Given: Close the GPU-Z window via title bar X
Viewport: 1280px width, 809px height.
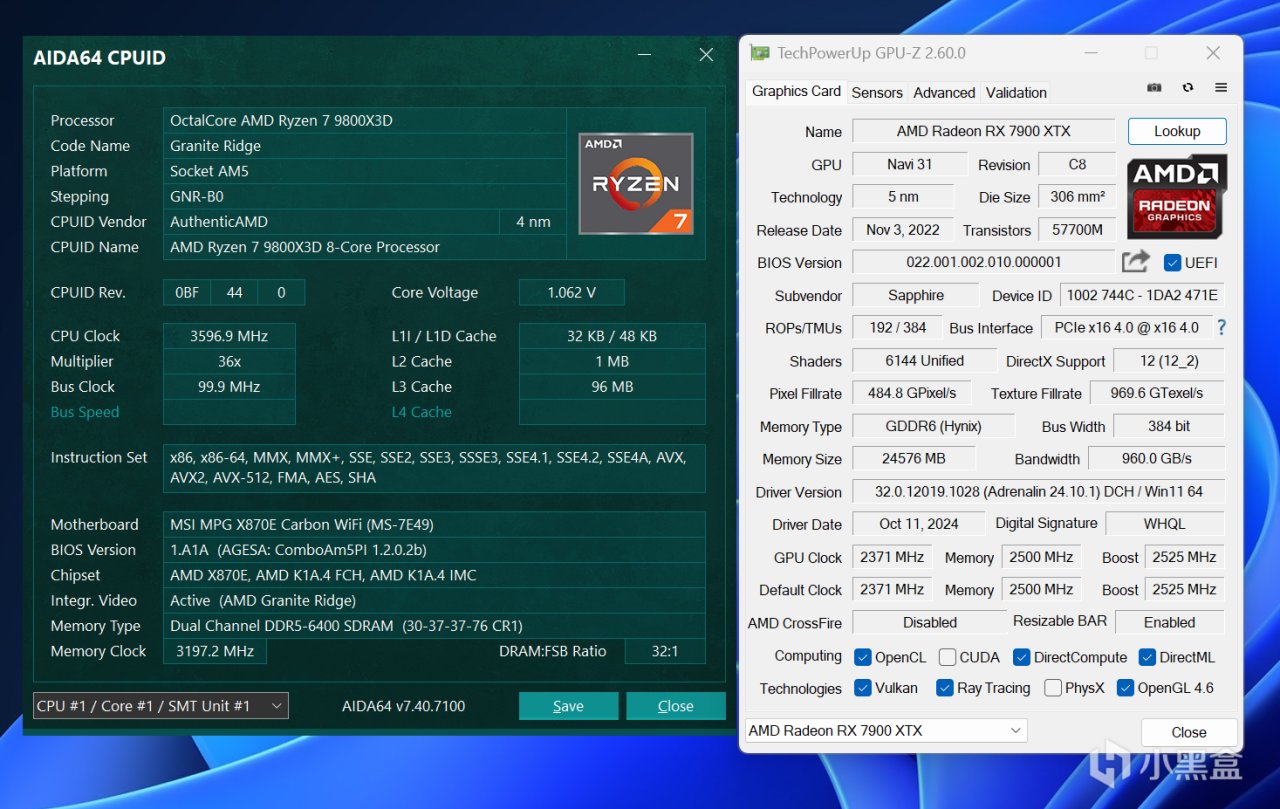Looking at the screenshot, I should tap(1213, 53).
